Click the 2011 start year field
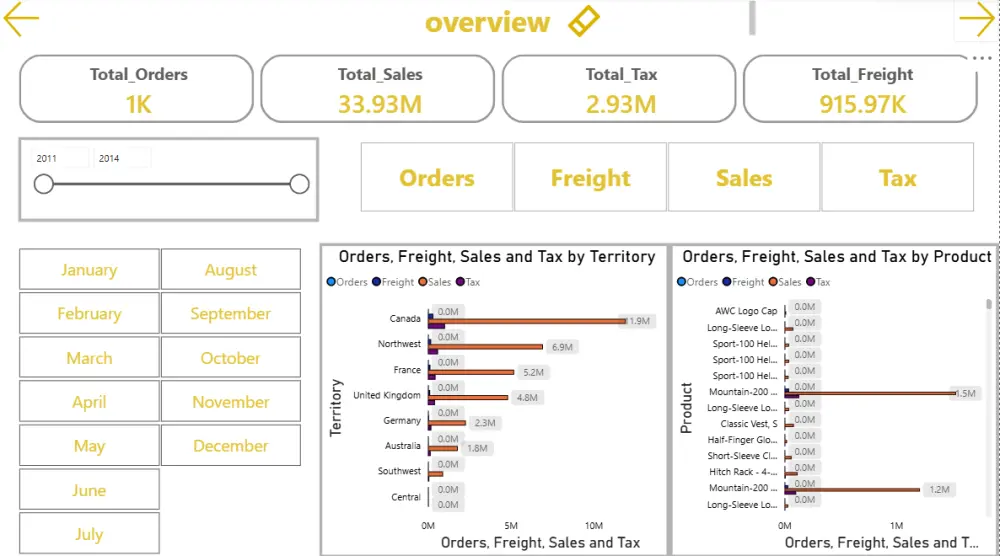This screenshot has width=1000, height=556. click(x=60, y=158)
